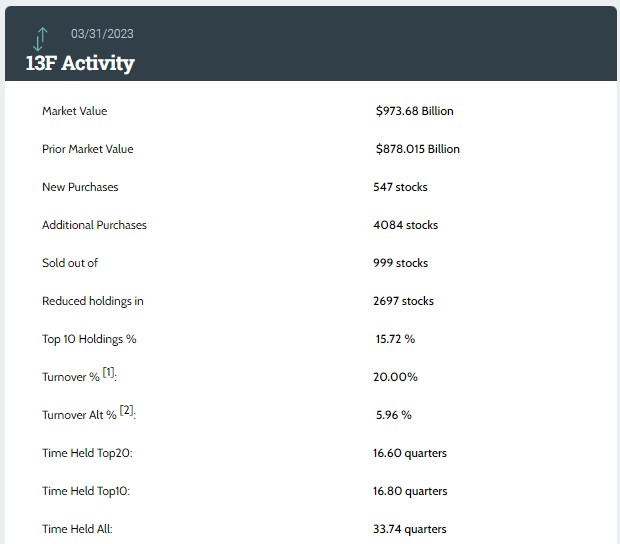
Task: Select the 20.00% turnover value
Action: 396,377
